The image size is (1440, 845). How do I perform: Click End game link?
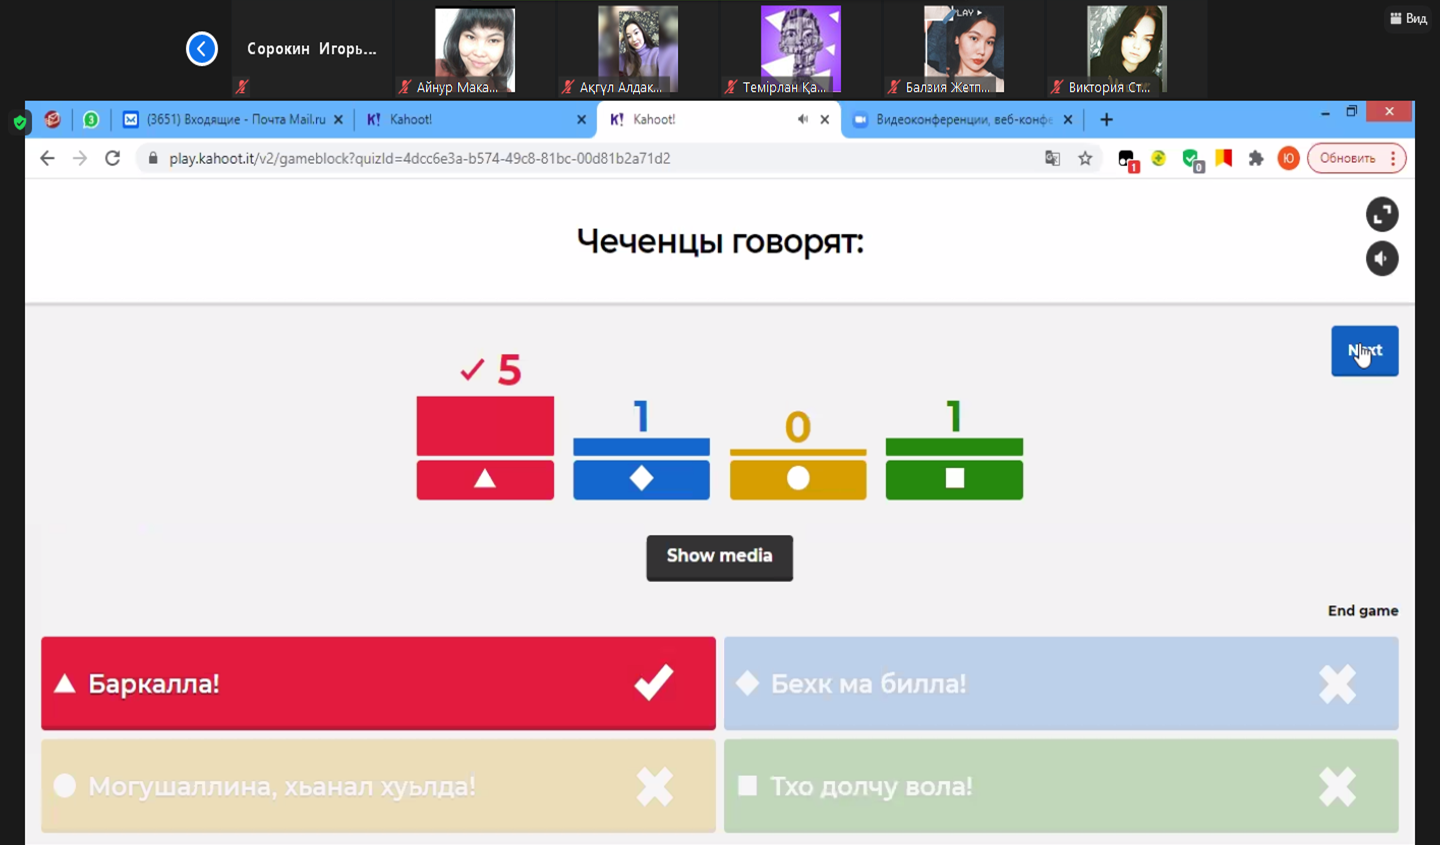(1362, 611)
